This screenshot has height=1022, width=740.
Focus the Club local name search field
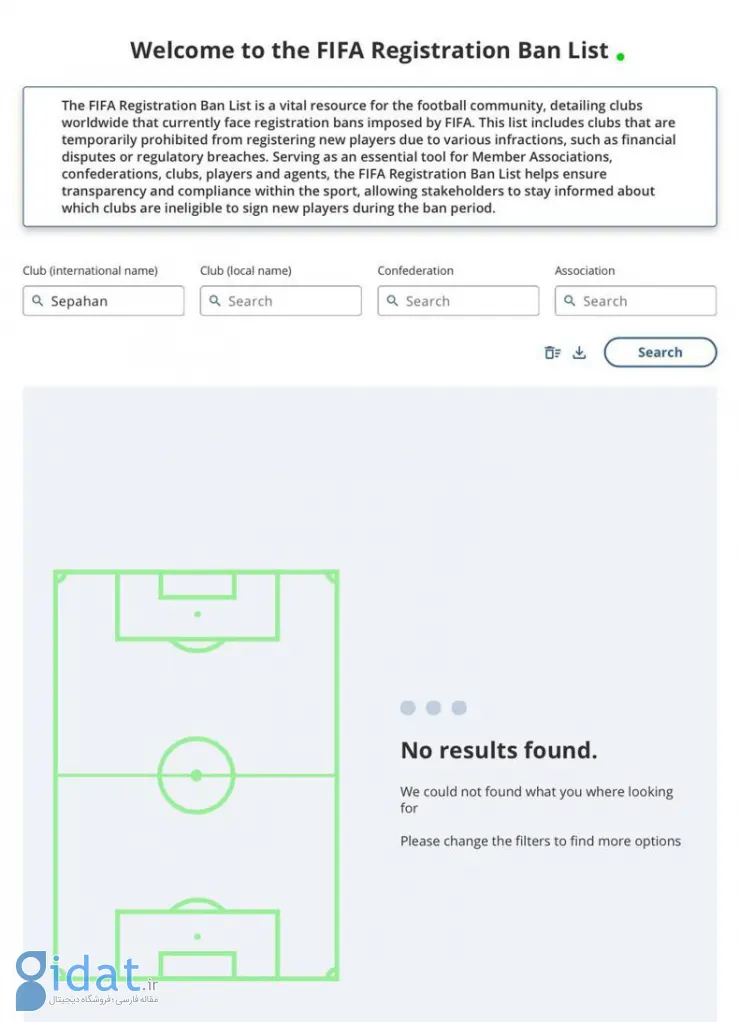[280, 300]
